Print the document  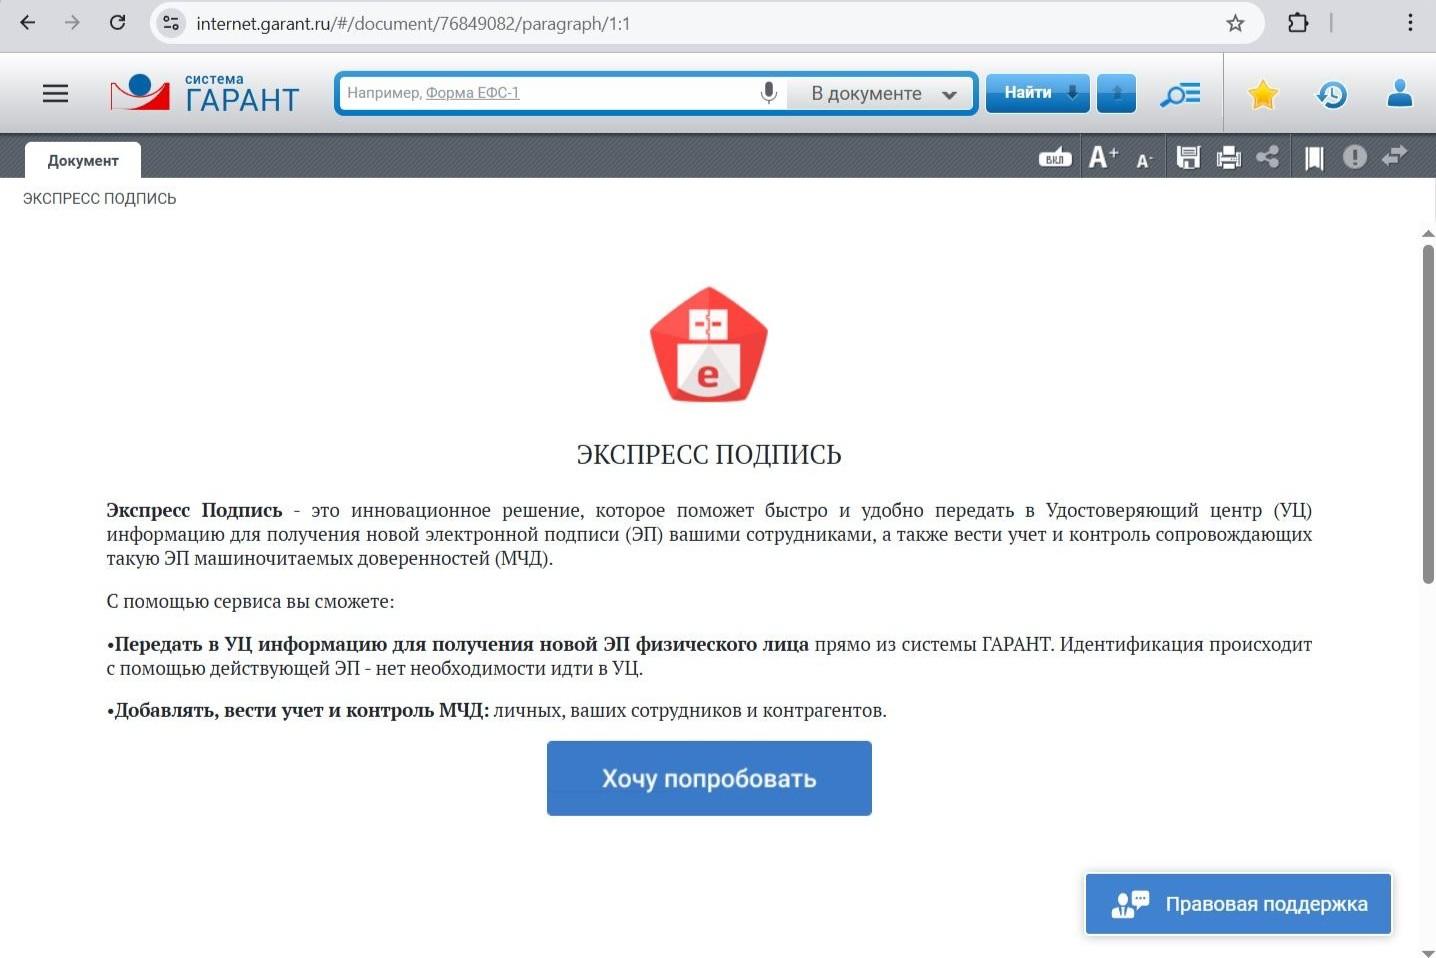pyautogui.click(x=1228, y=157)
